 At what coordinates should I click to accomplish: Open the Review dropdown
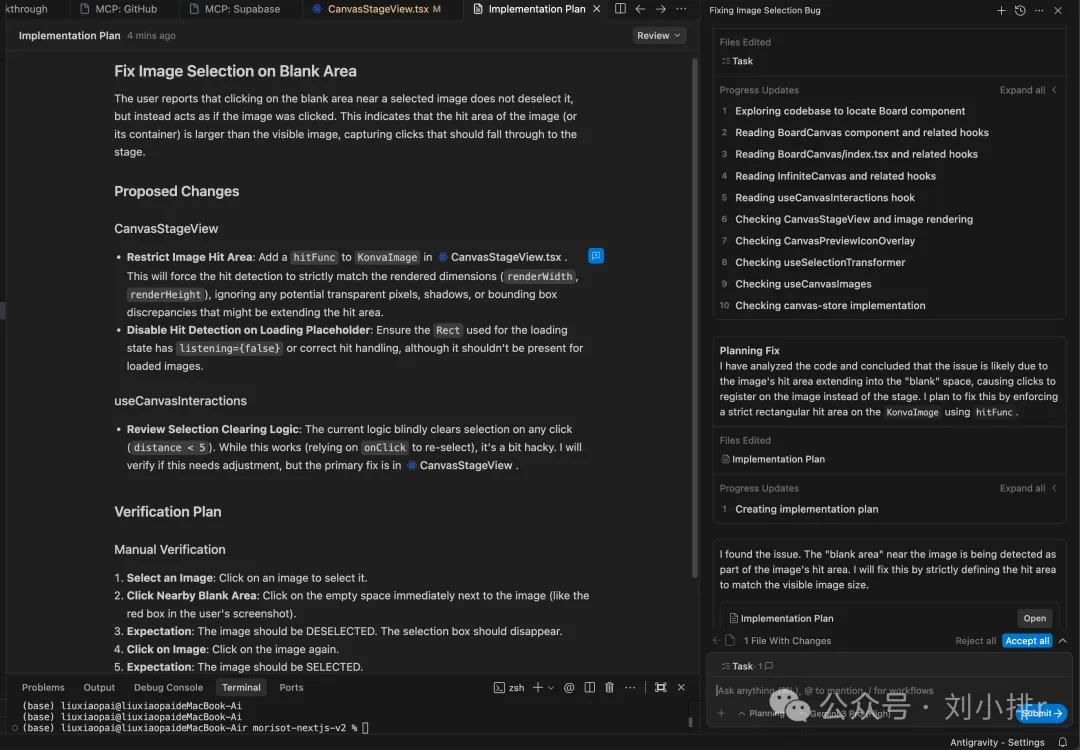659,35
